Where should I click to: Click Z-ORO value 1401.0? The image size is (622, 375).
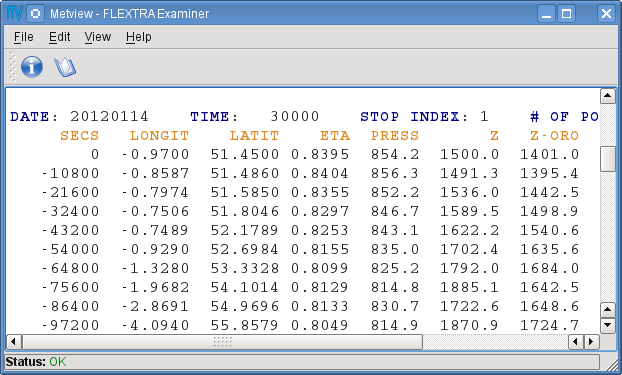[550, 154]
